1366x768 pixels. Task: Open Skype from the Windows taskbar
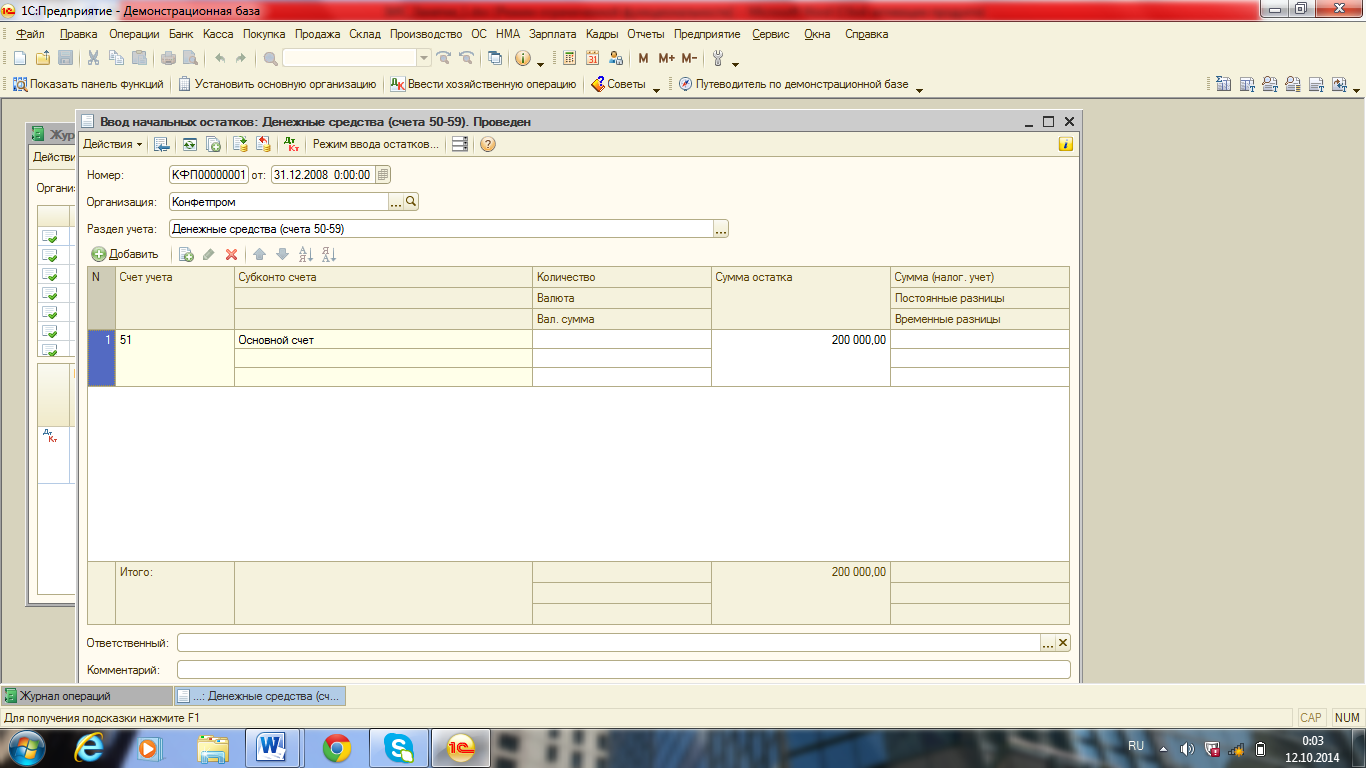(x=399, y=747)
